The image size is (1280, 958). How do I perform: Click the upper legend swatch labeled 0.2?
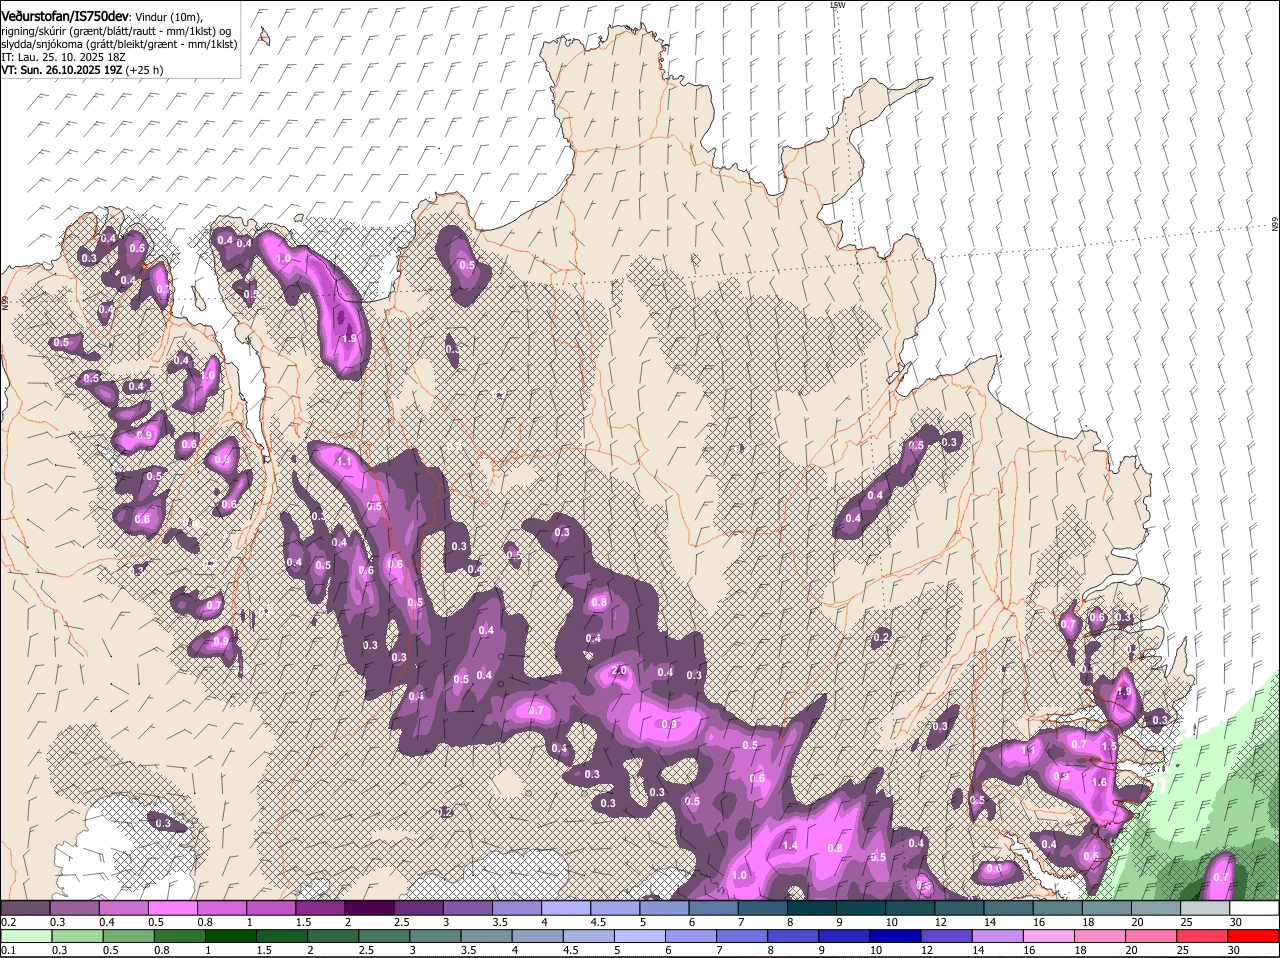coord(25,908)
